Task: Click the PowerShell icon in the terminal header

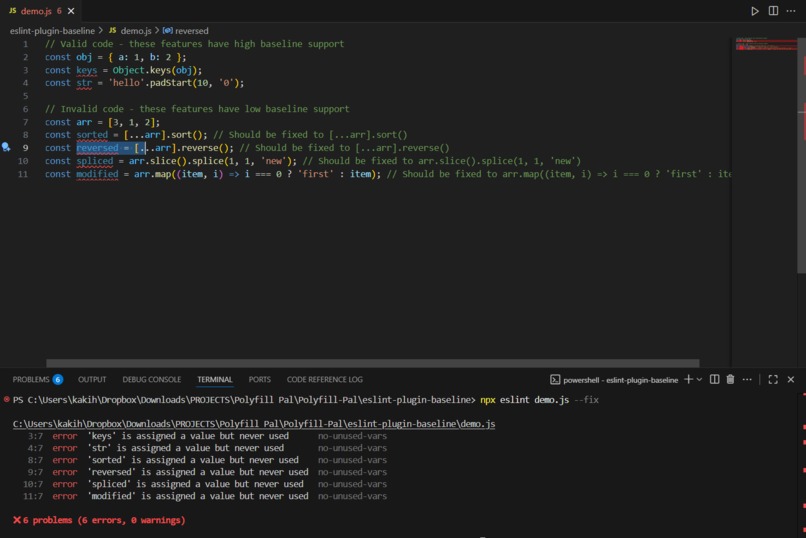Action: [555, 380]
